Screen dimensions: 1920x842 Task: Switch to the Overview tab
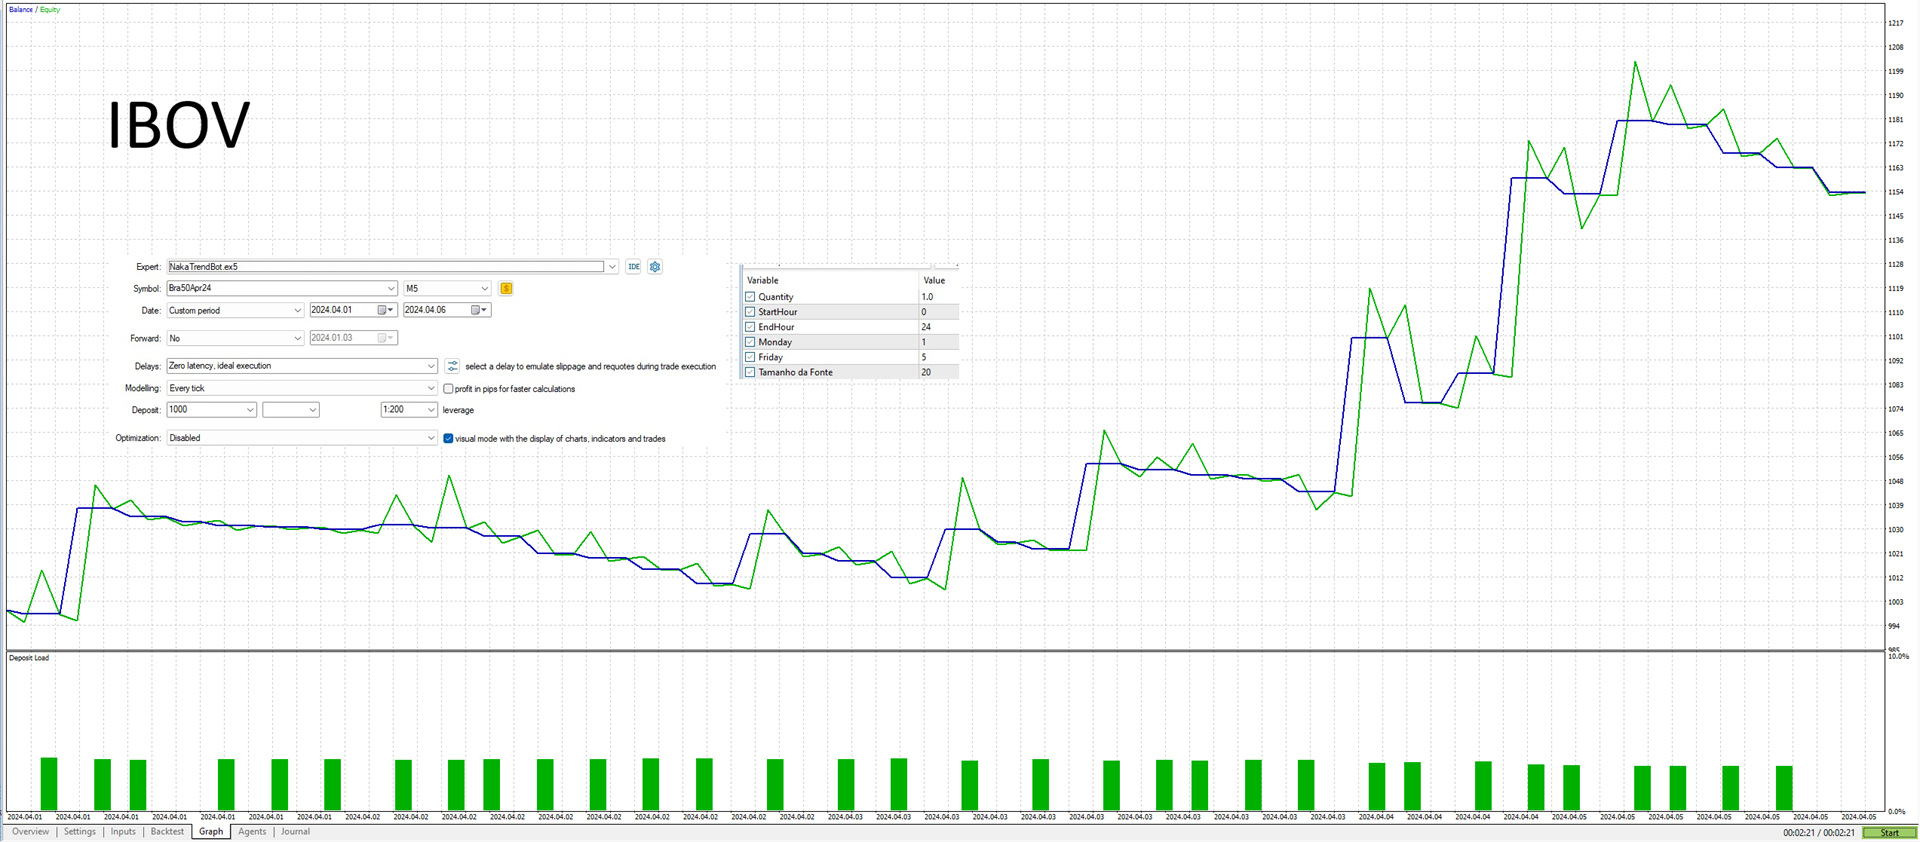tap(30, 832)
